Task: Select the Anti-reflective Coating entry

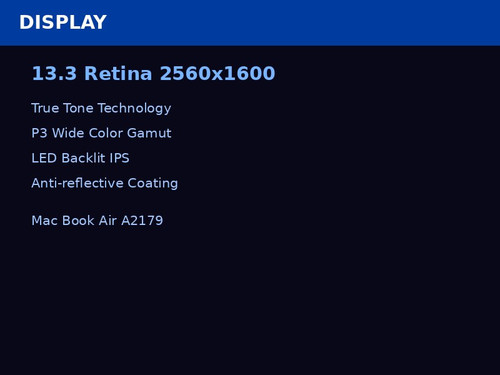Action: (105, 183)
